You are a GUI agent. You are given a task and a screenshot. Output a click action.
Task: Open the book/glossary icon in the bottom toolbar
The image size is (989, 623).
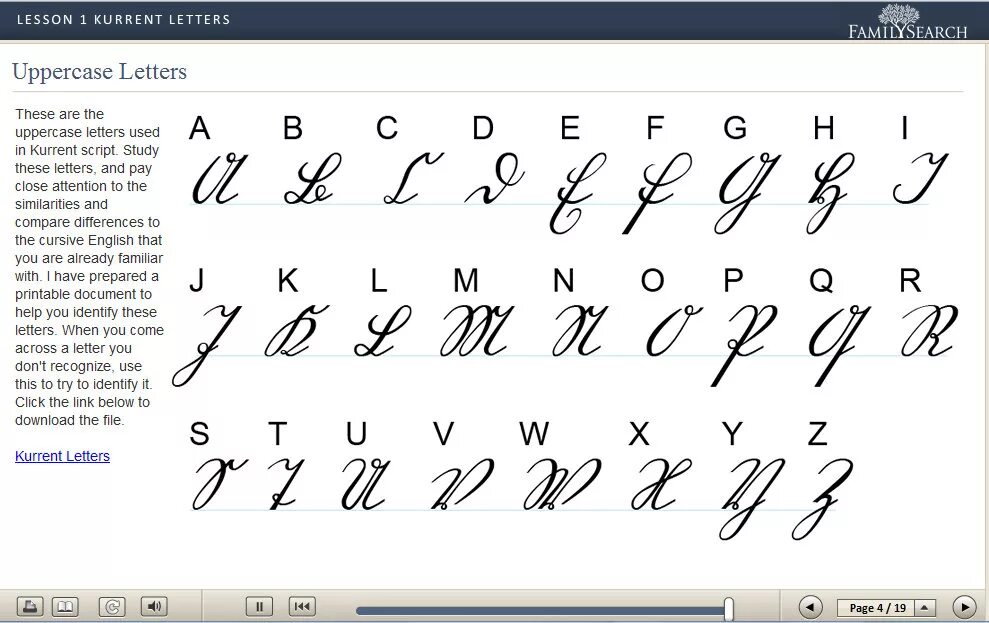tap(66, 607)
